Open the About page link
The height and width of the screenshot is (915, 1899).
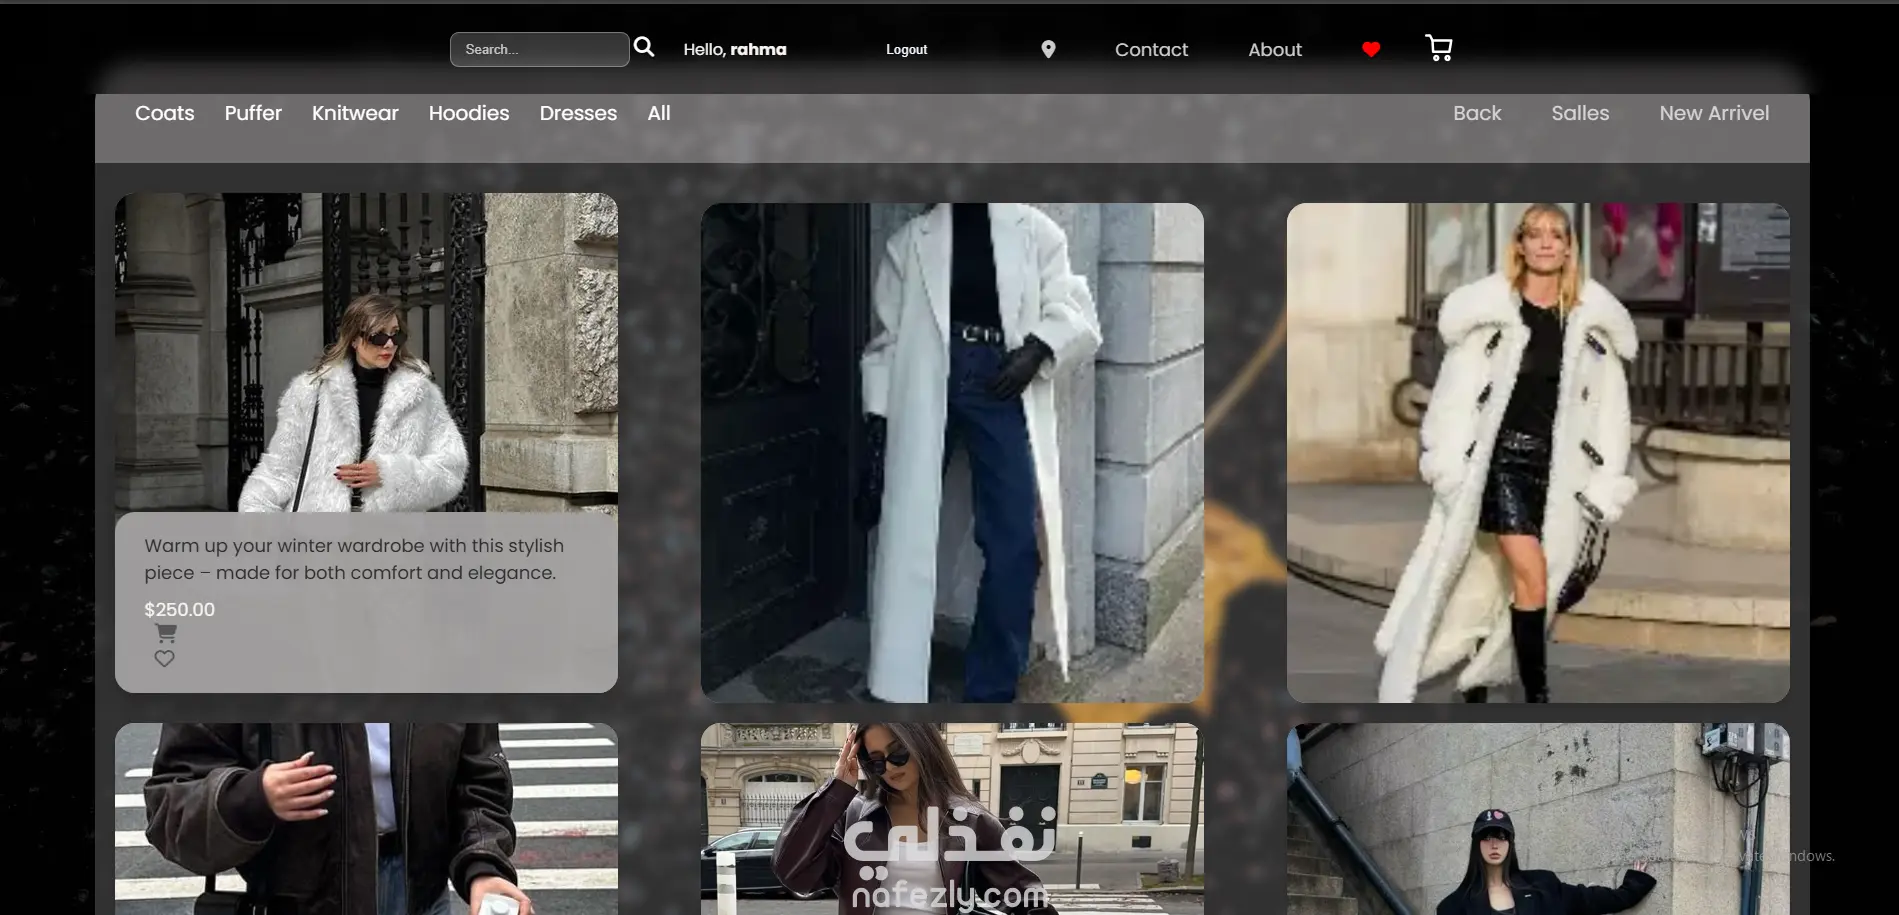click(x=1275, y=49)
